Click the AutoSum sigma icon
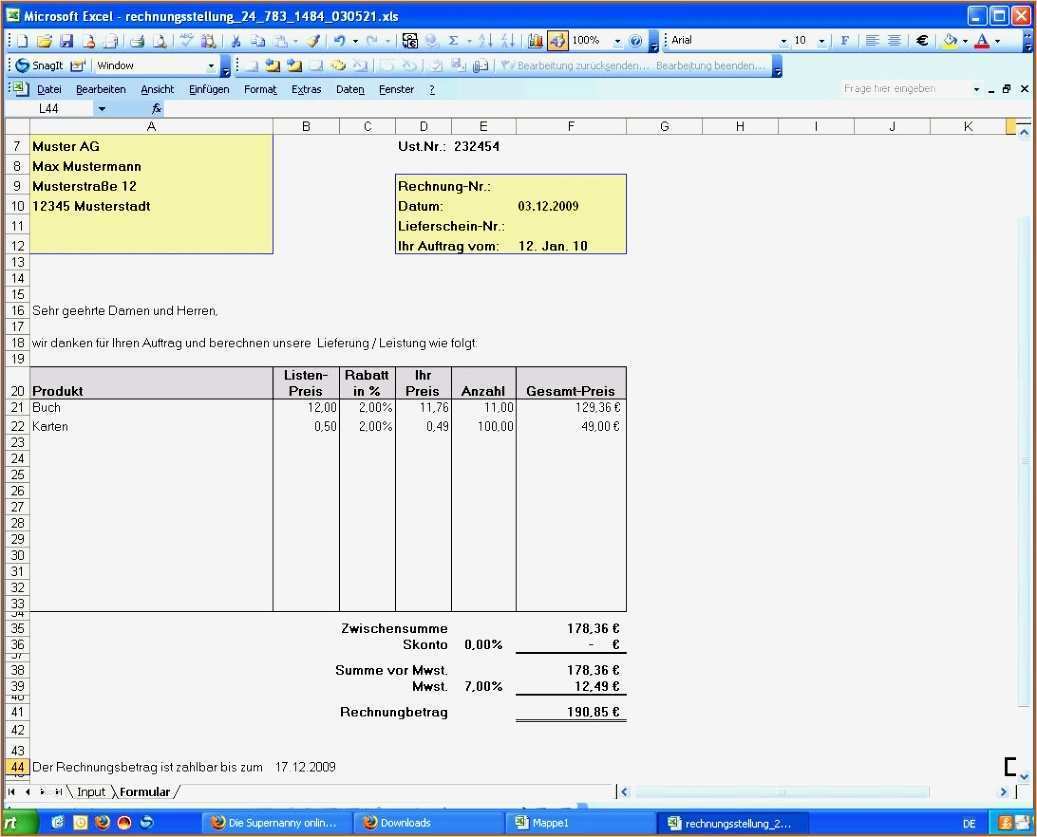 453,41
